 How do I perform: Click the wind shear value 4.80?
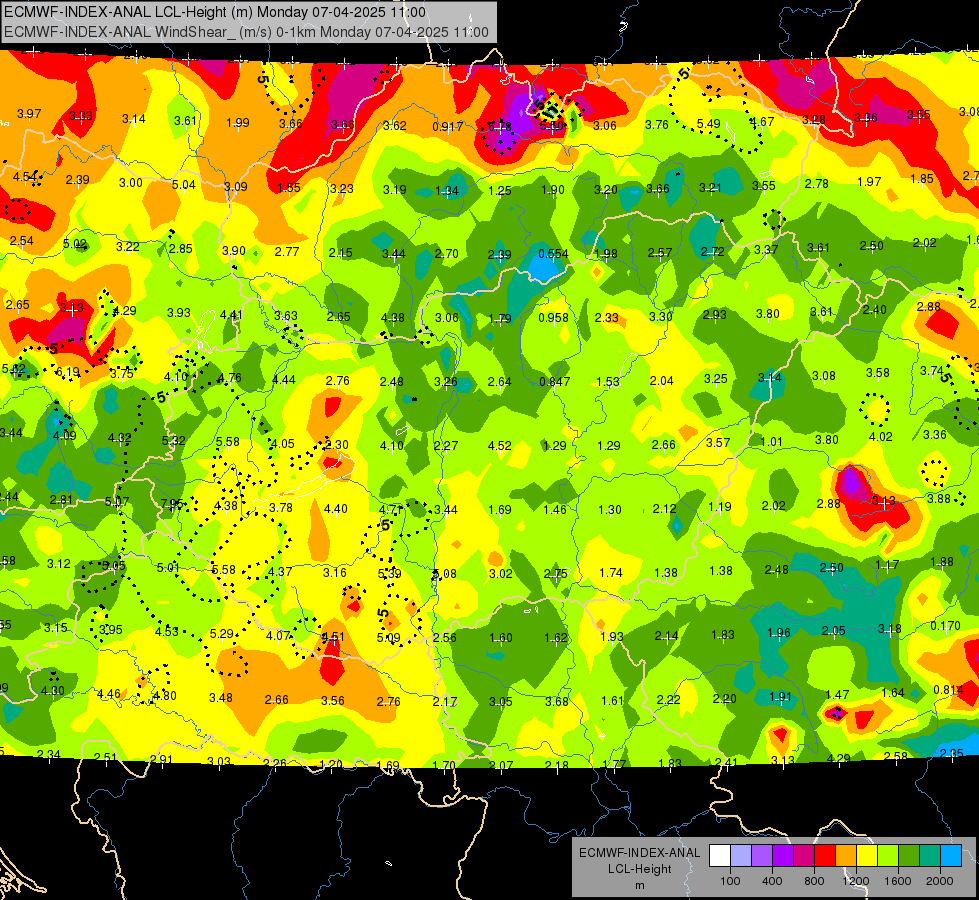[x=165, y=695]
